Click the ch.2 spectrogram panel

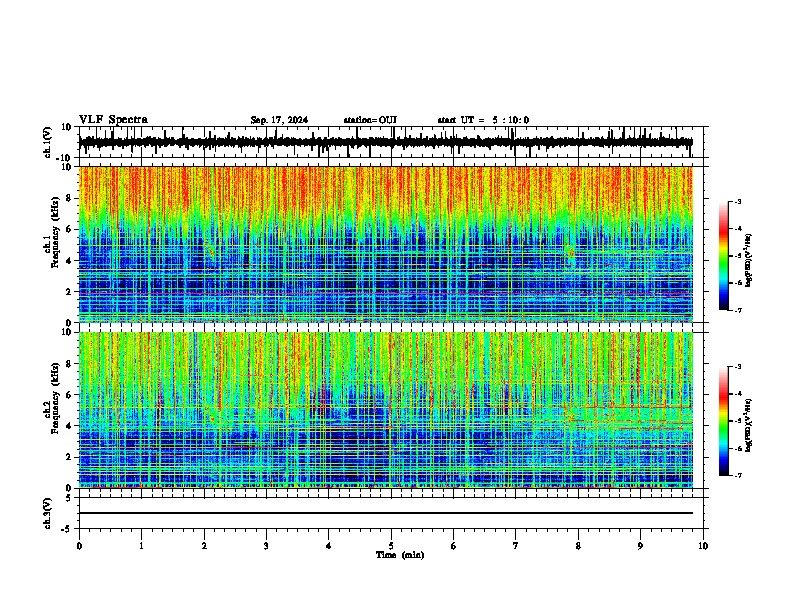(386, 410)
